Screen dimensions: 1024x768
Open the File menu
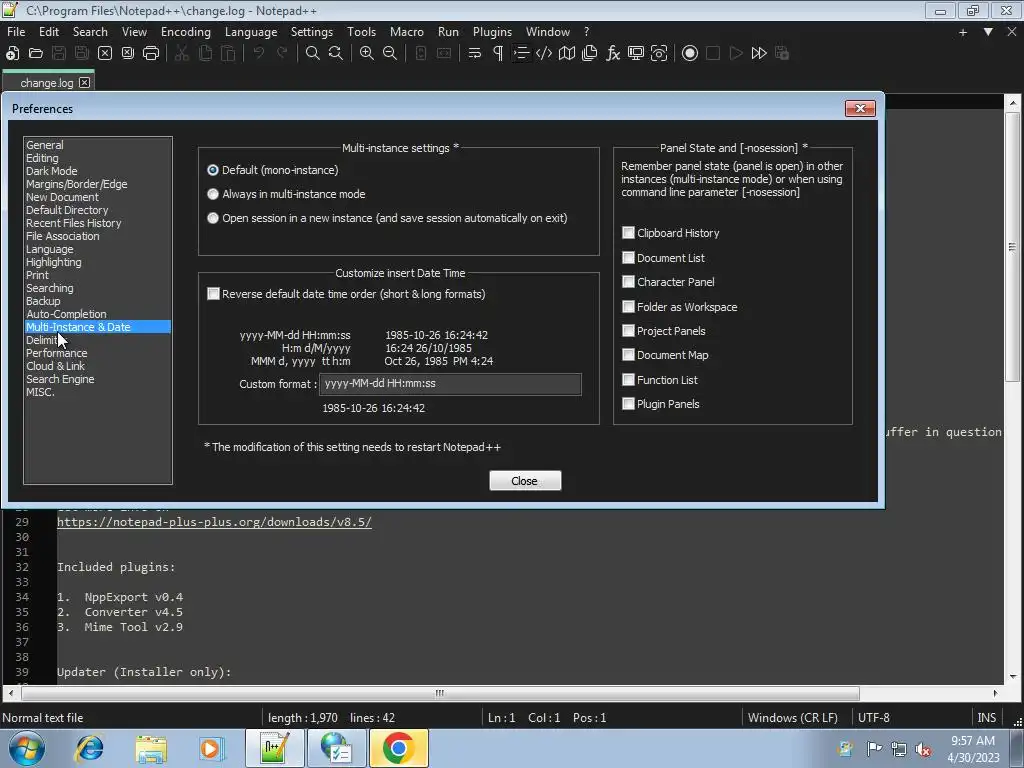pyautogui.click(x=16, y=31)
